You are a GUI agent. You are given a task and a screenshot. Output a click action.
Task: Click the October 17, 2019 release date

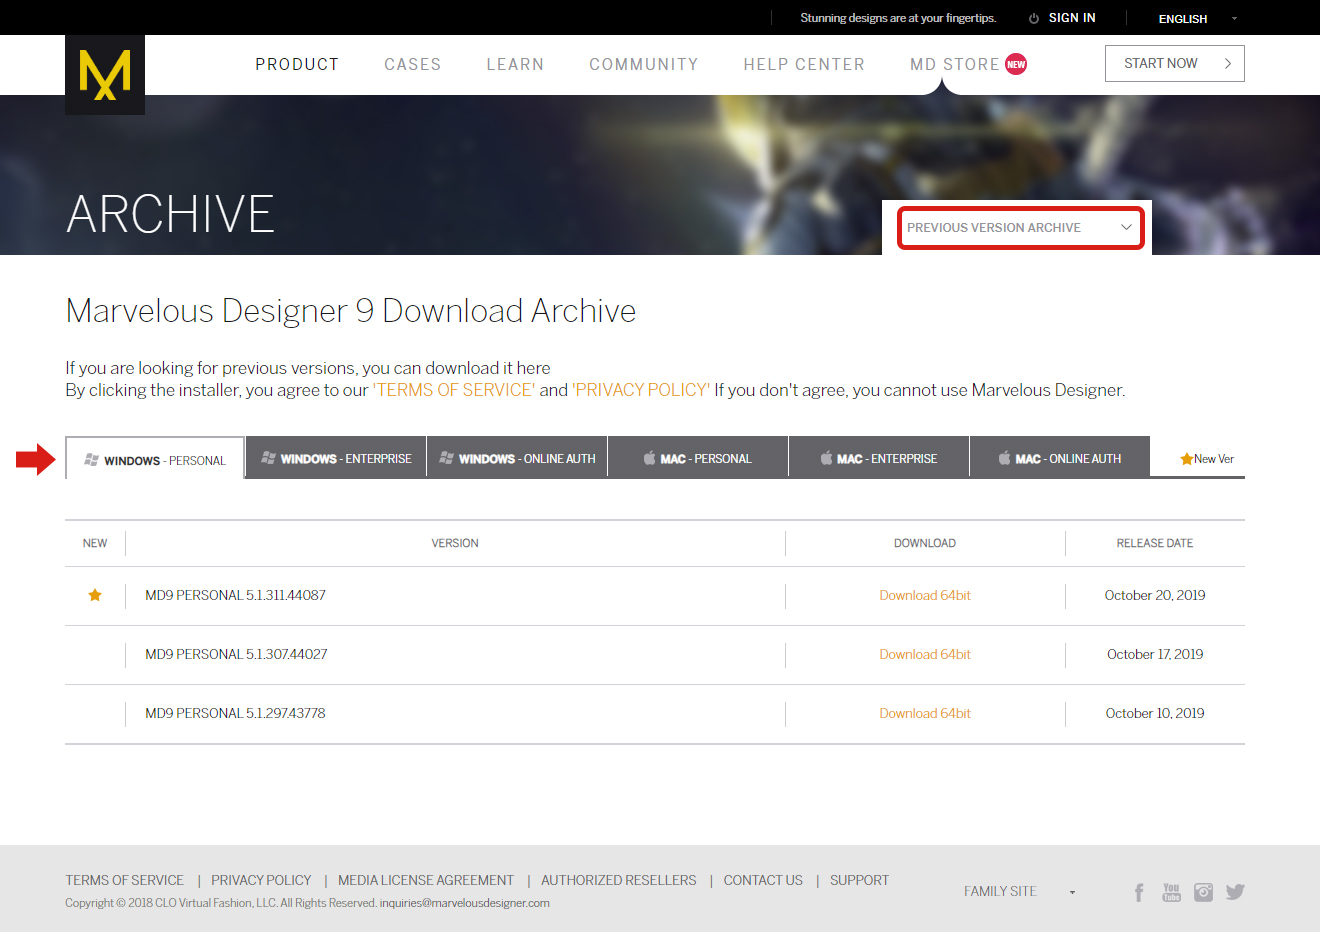pos(1155,654)
